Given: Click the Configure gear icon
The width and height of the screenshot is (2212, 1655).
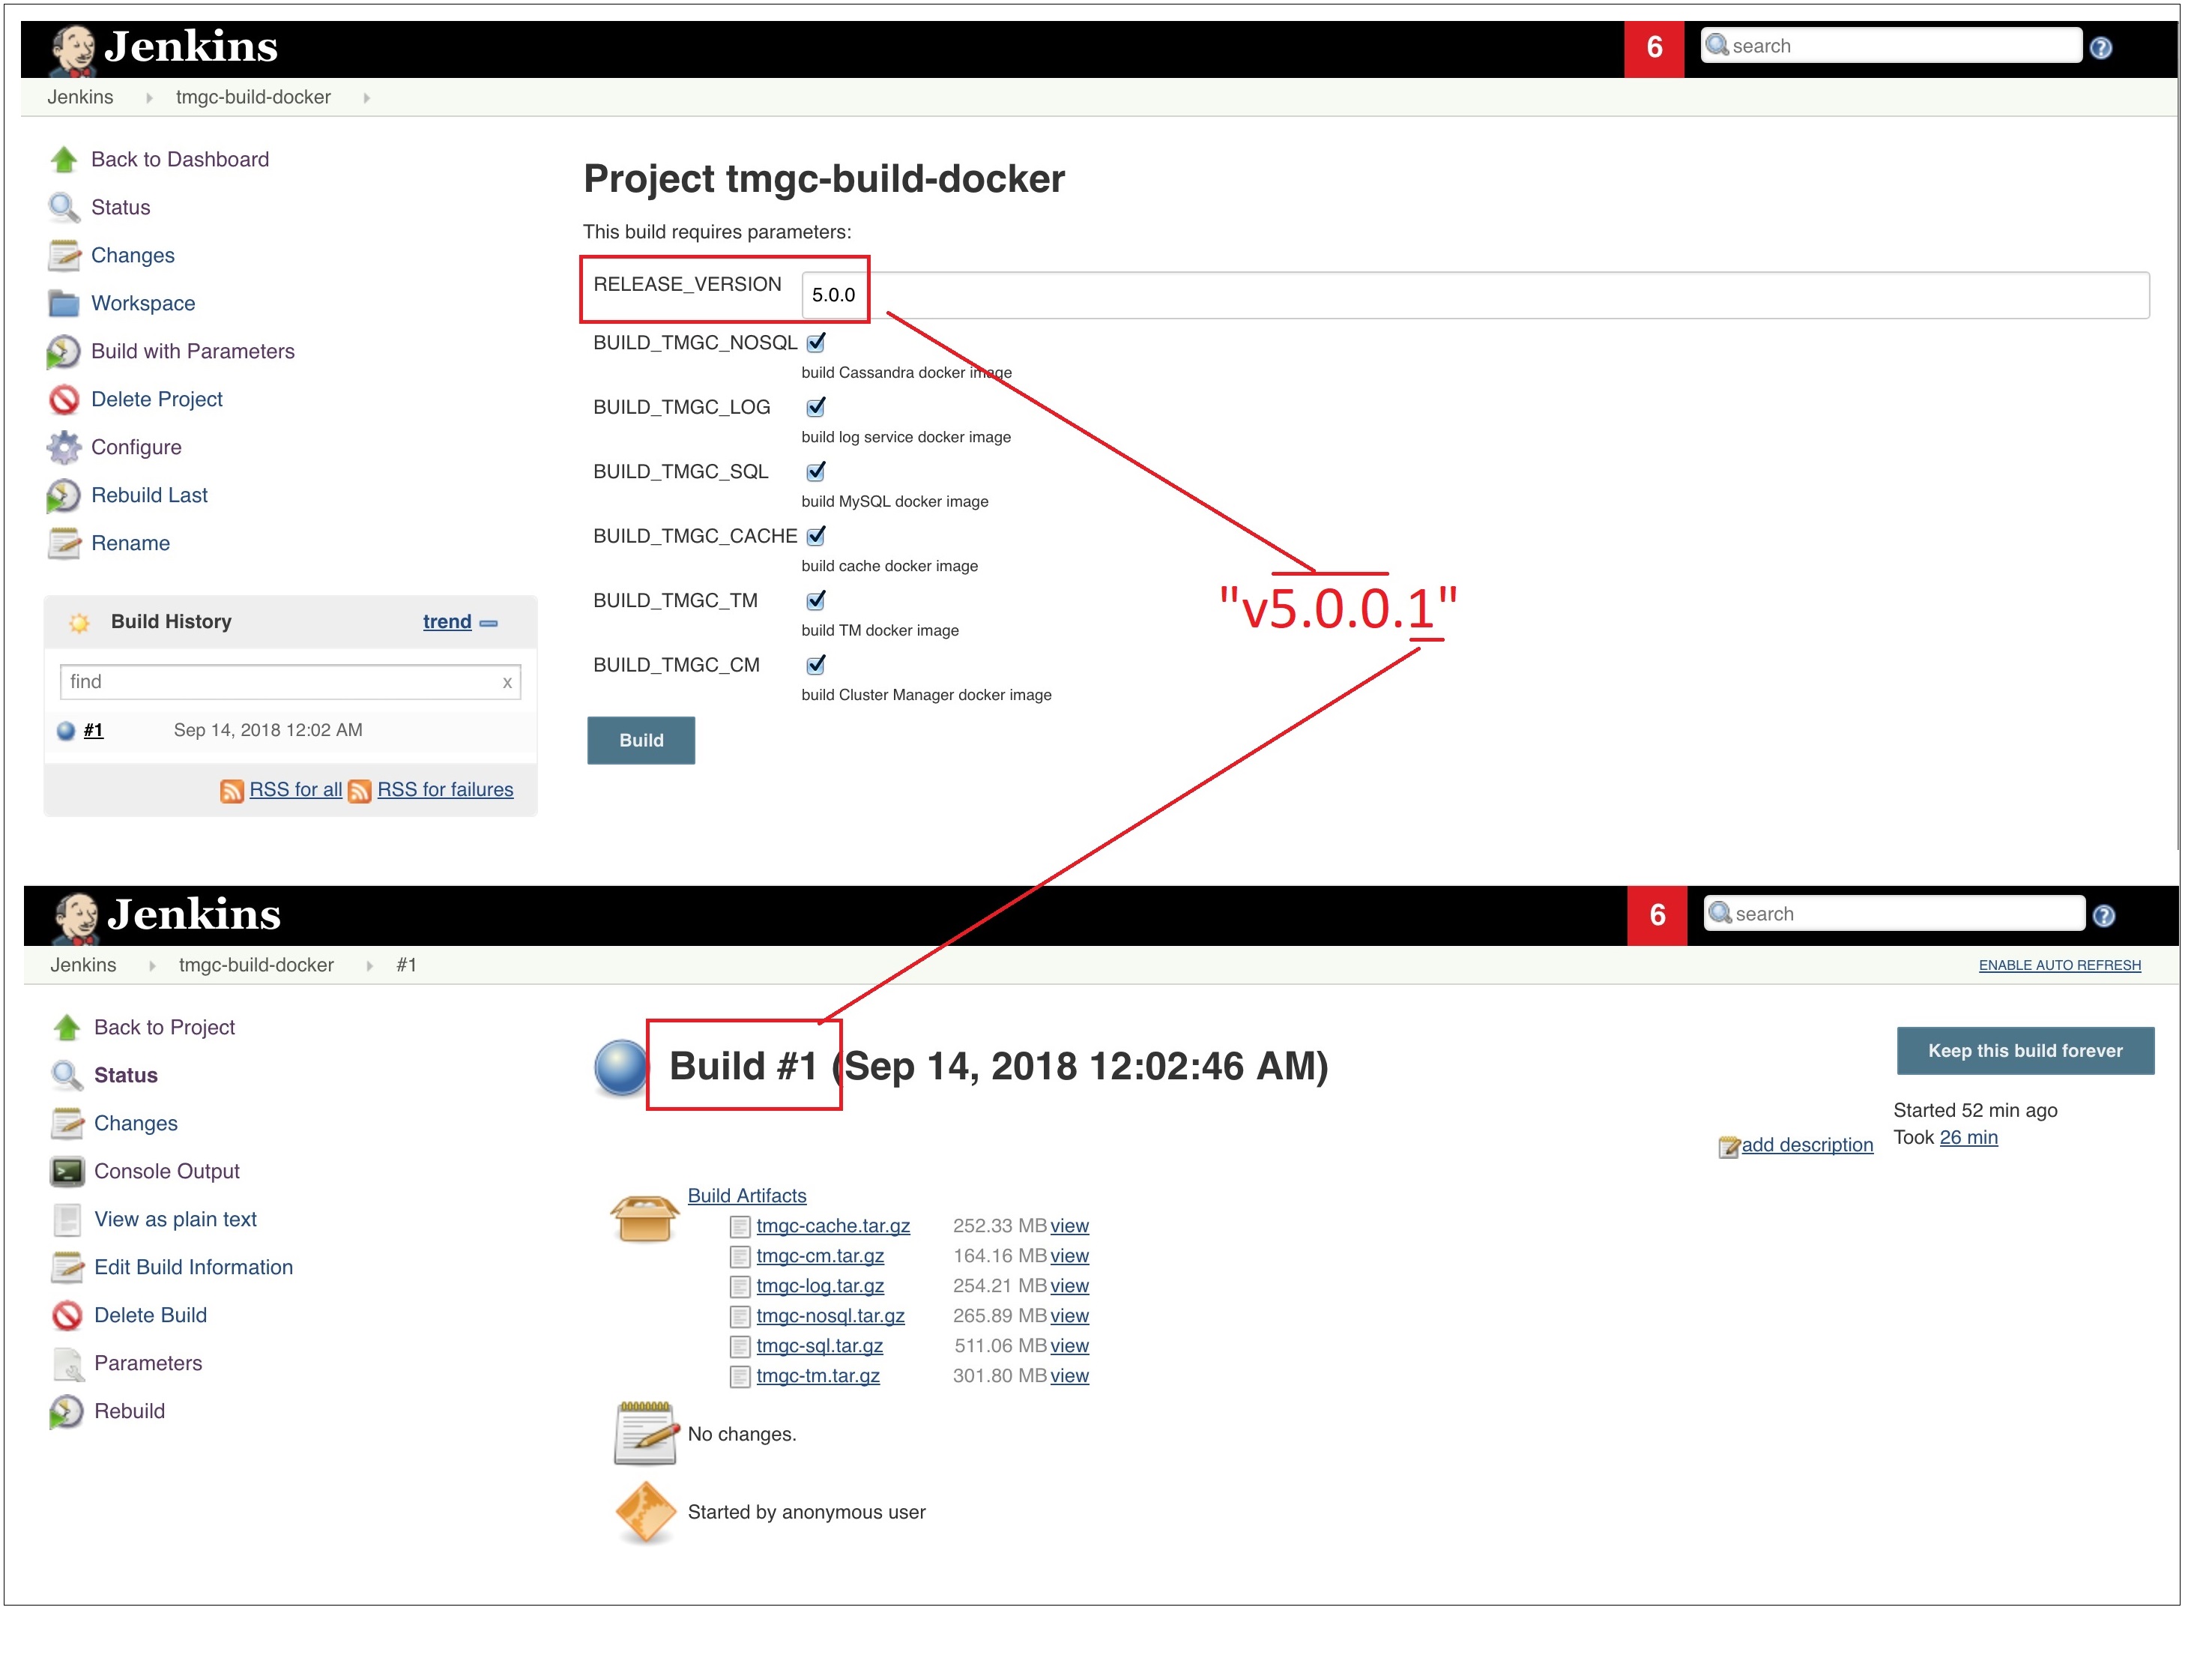Looking at the screenshot, I should click(64, 448).
